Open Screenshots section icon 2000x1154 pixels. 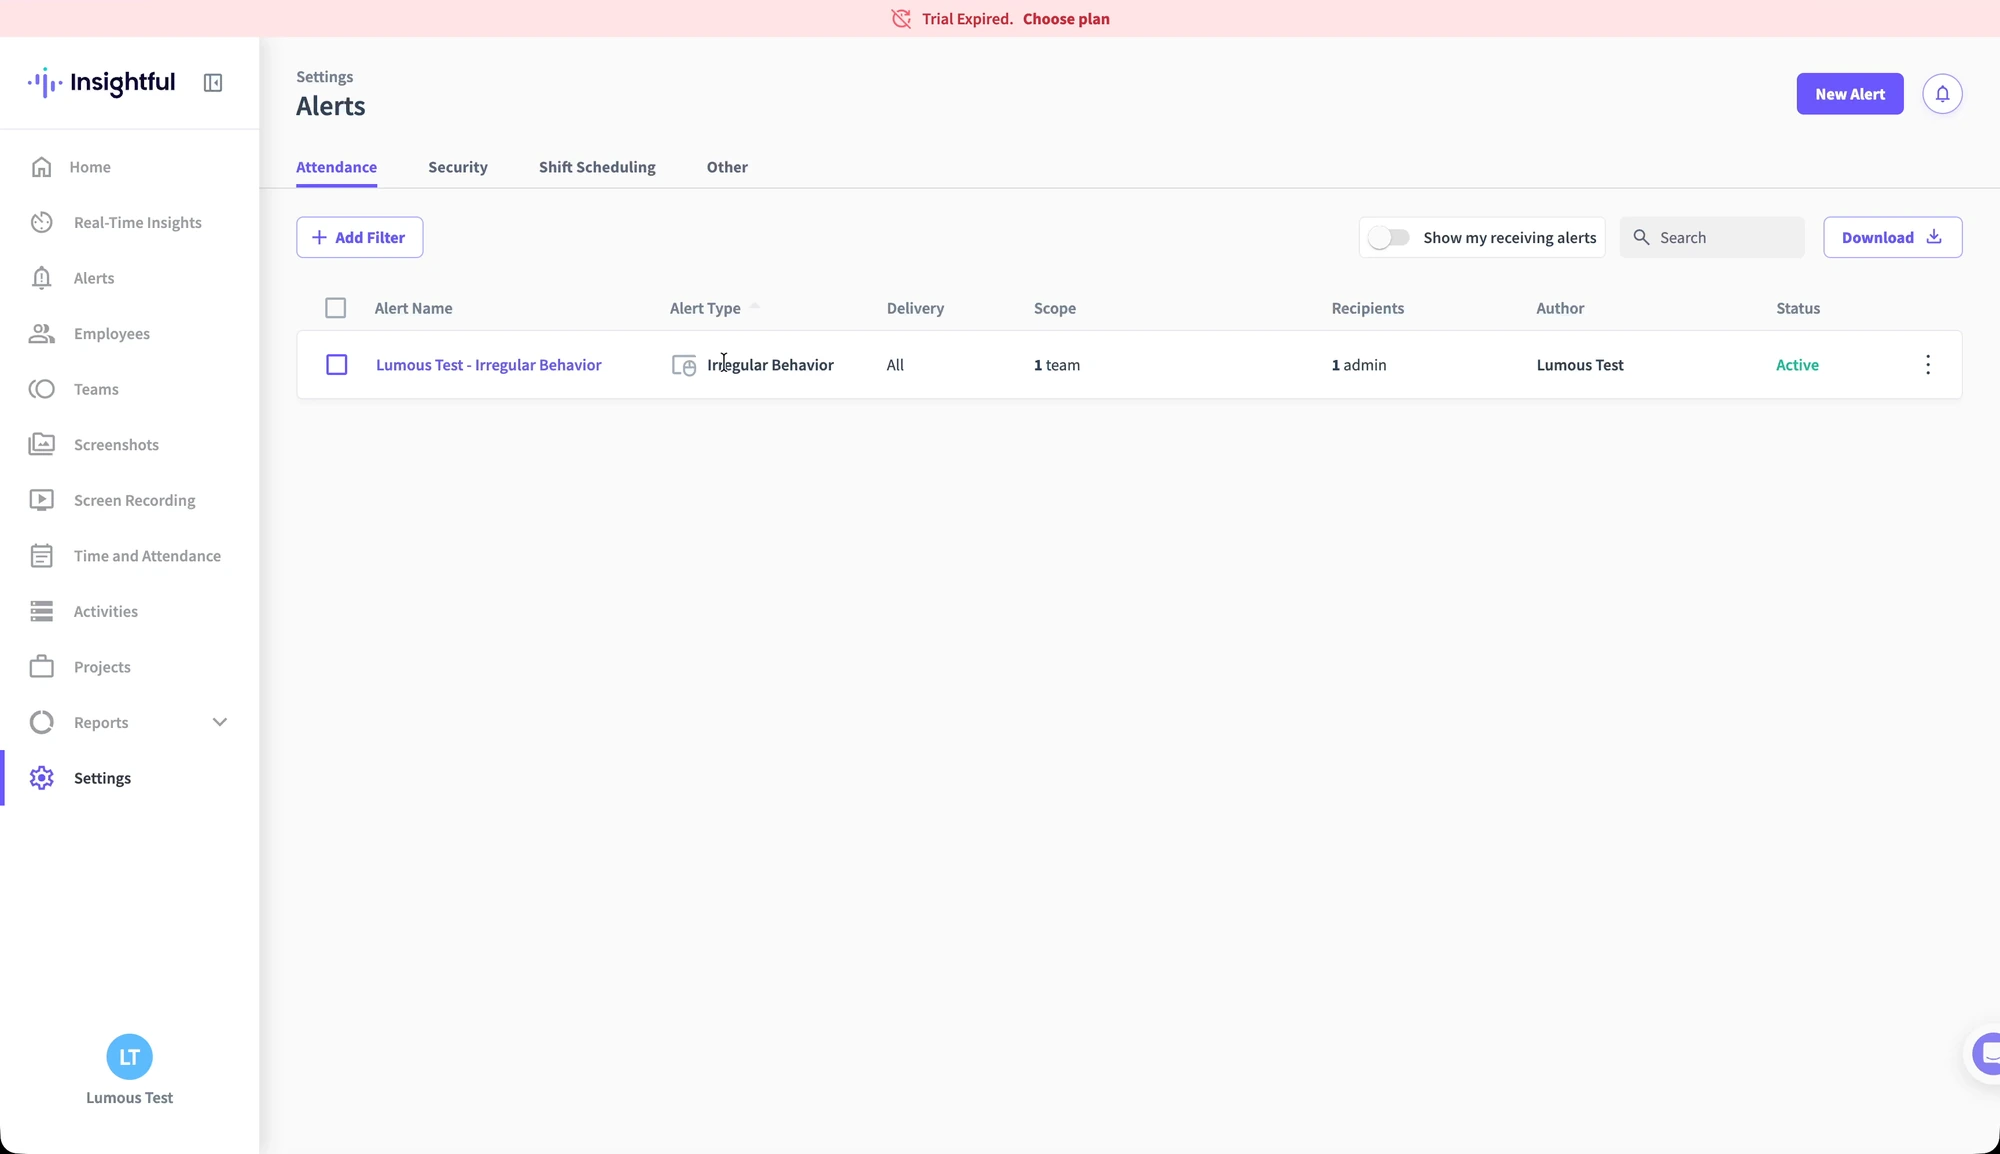(x=41, y=445)
